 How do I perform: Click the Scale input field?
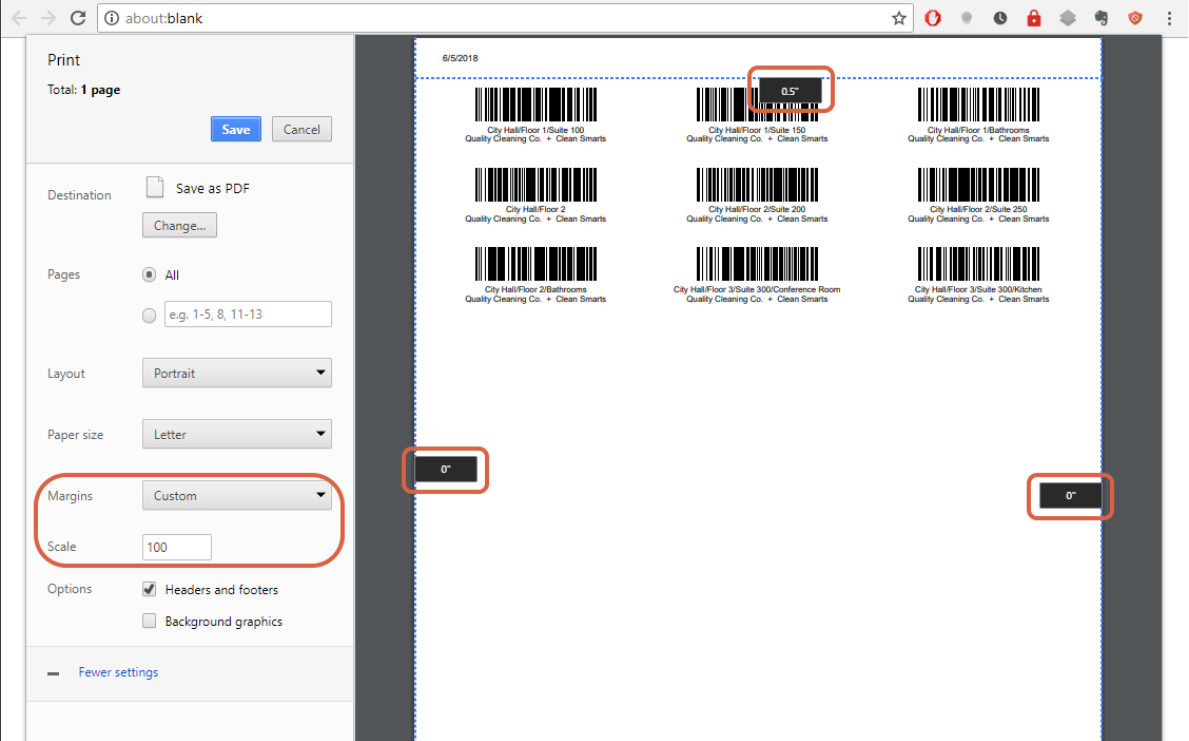[x=177, y=547]
